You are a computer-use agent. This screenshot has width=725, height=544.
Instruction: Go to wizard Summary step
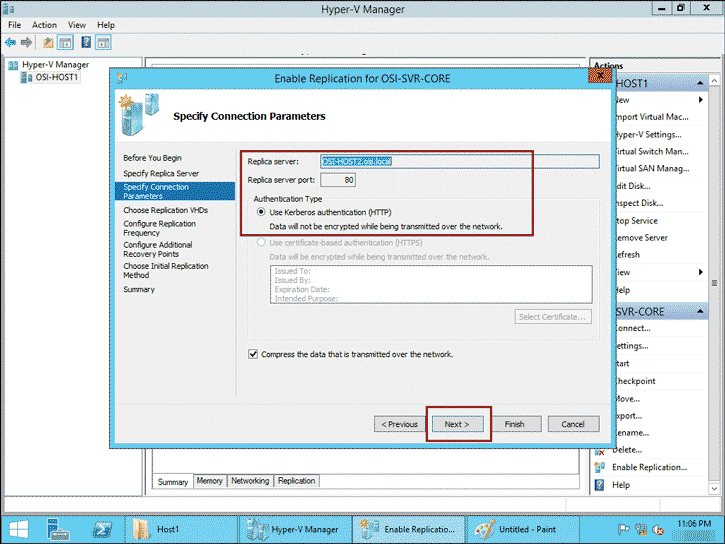point(139,289)
